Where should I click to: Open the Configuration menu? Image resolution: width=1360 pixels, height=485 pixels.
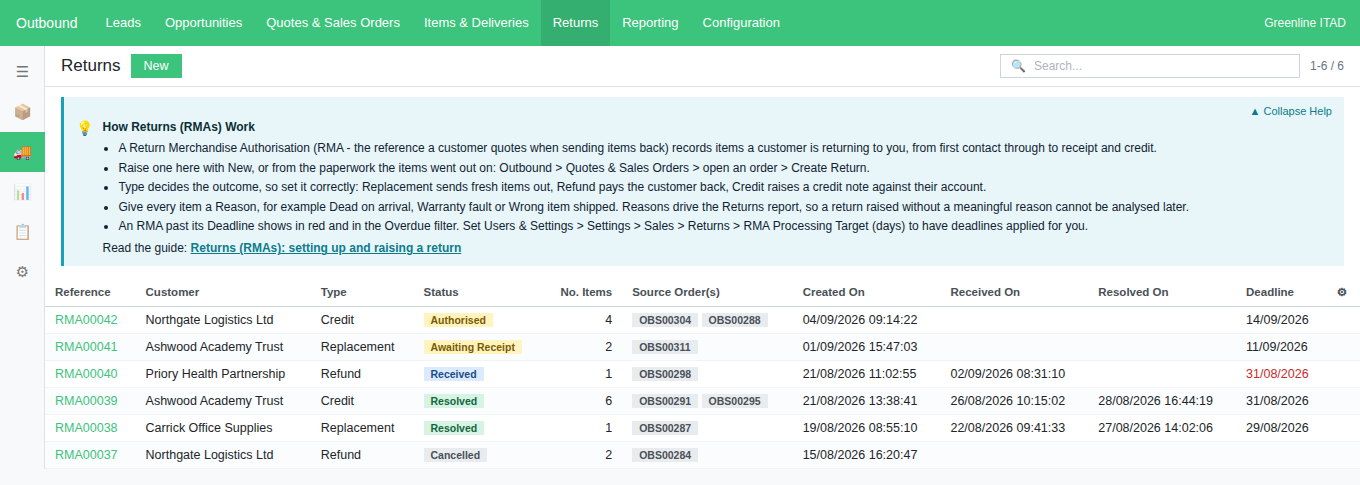[x=741, y=23]
